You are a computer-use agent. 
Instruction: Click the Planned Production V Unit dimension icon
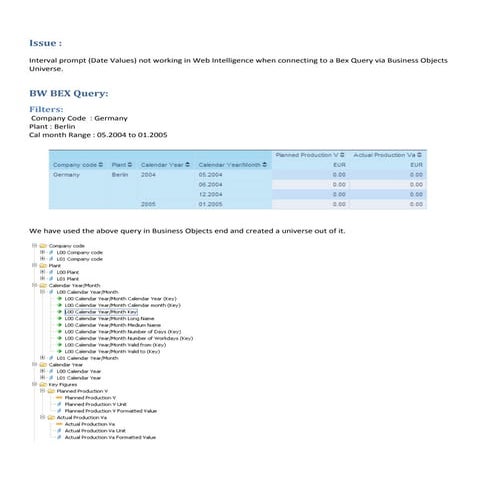click(59, 404)
